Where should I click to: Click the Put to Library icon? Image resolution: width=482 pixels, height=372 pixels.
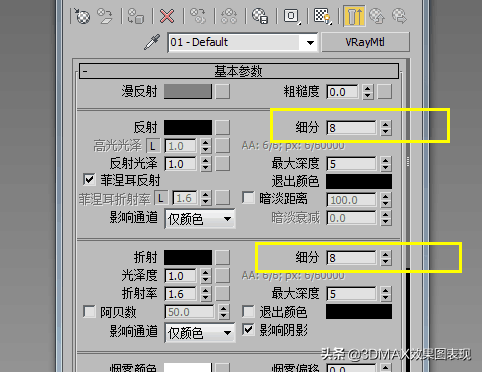[x=260, y=16]
